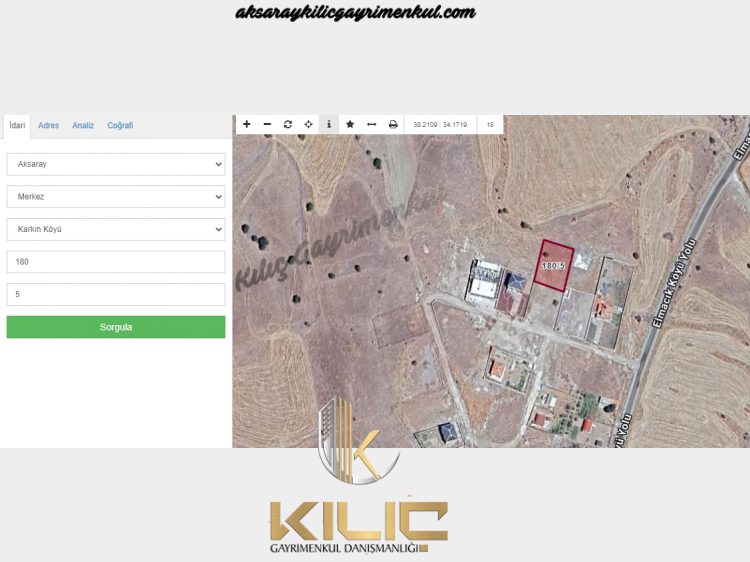This screenshot has height=562, width=750.
Task: Click the green Sorgula button
Action: (116, 327)
